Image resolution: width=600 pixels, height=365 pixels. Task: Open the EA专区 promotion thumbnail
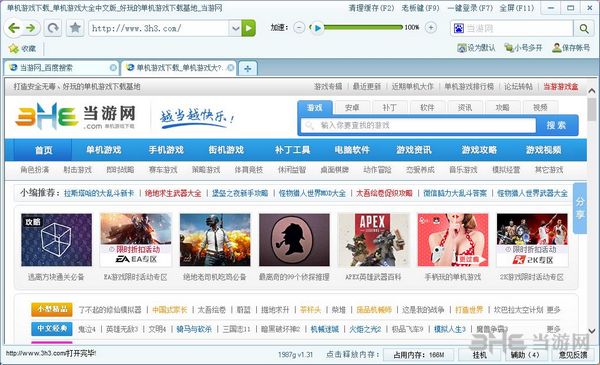(x=135, y=240)
